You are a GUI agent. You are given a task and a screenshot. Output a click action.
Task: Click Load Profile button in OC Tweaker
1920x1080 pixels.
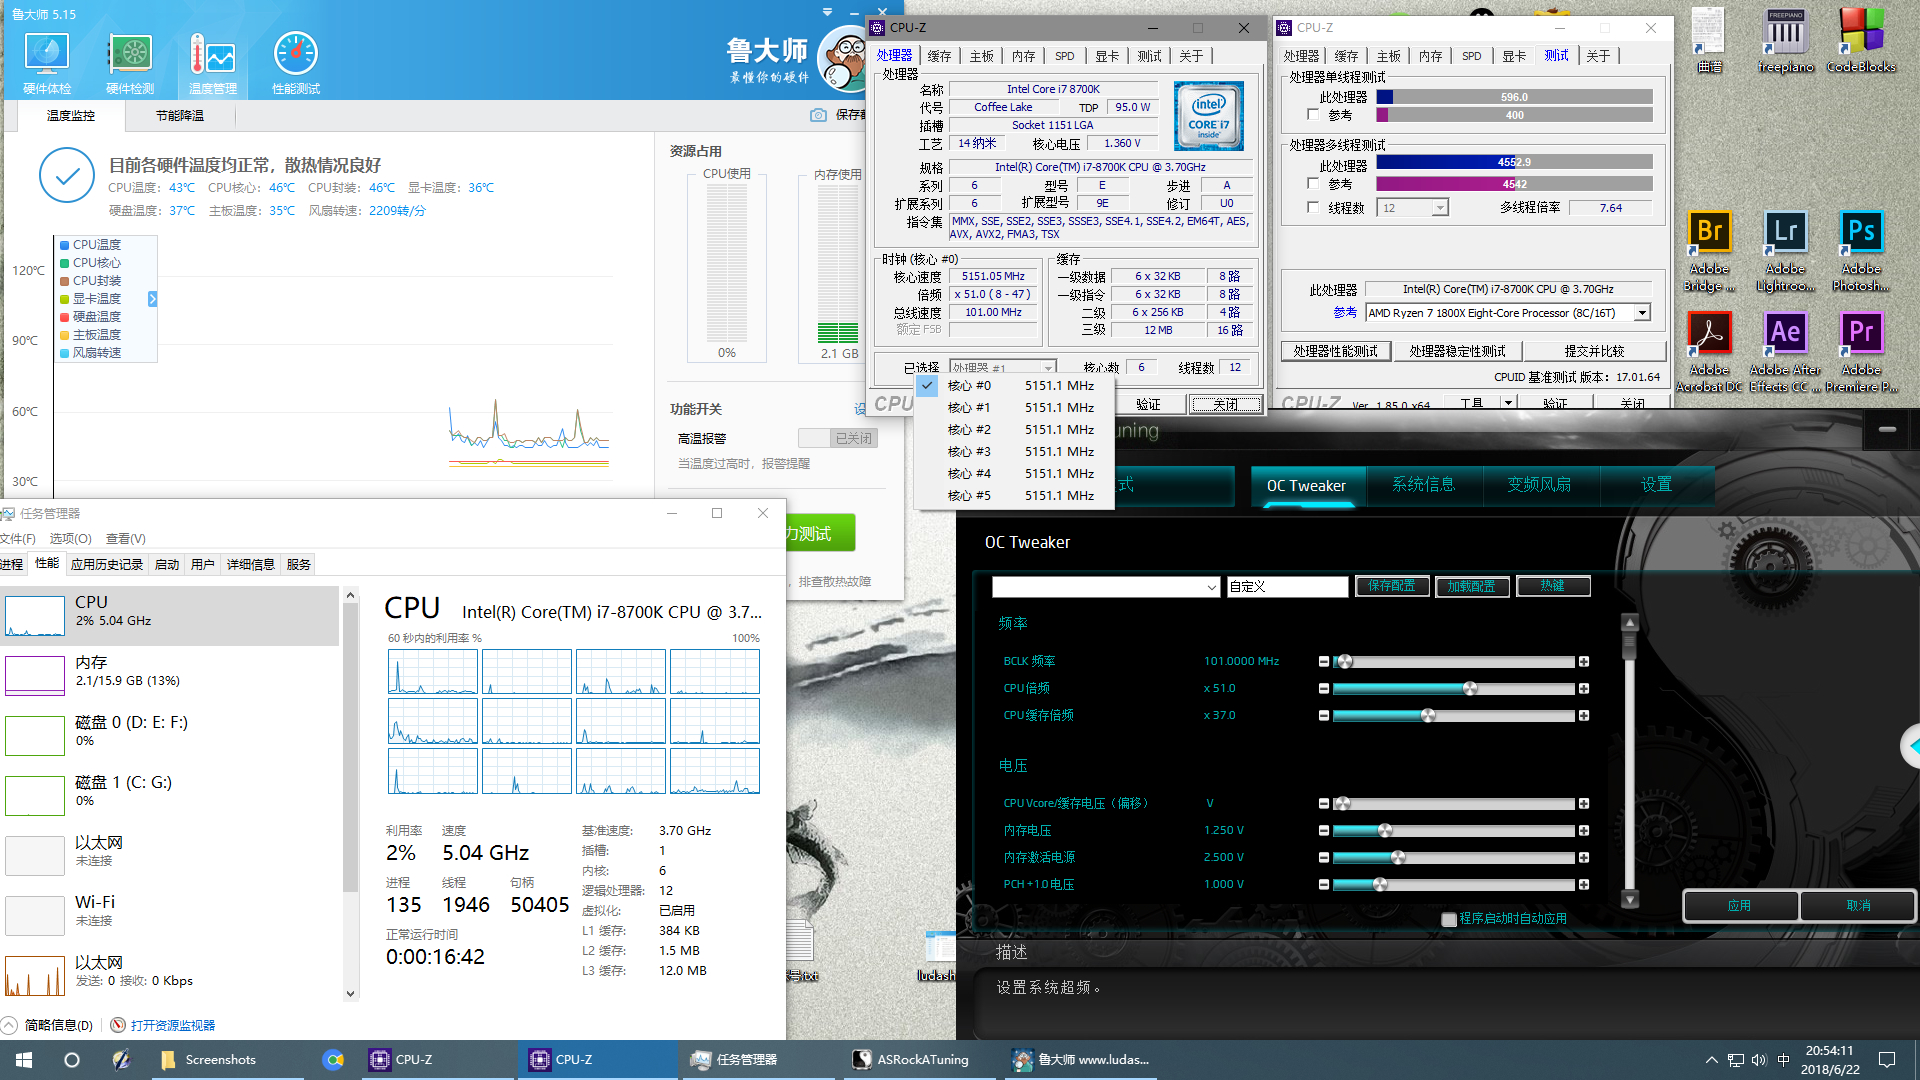(1471, 586)
